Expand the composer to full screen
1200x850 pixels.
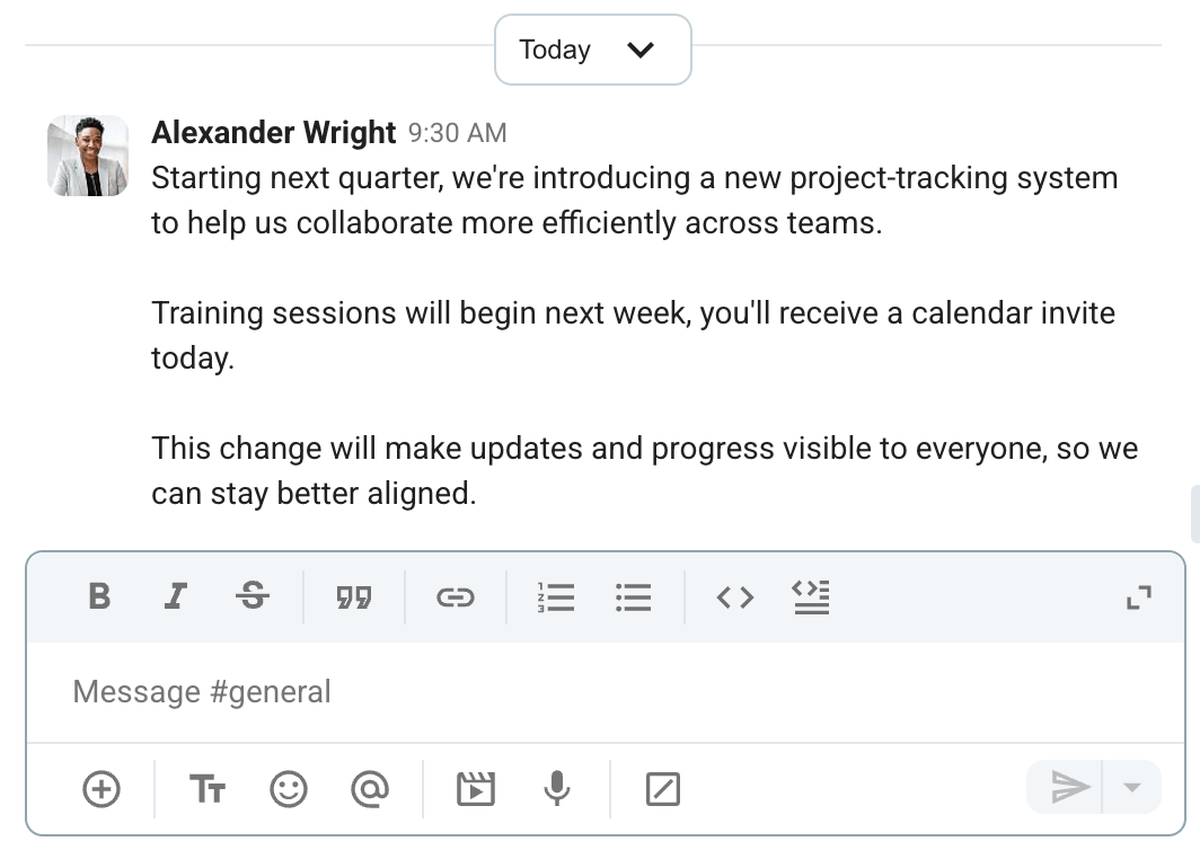[x=1137, y=597]
